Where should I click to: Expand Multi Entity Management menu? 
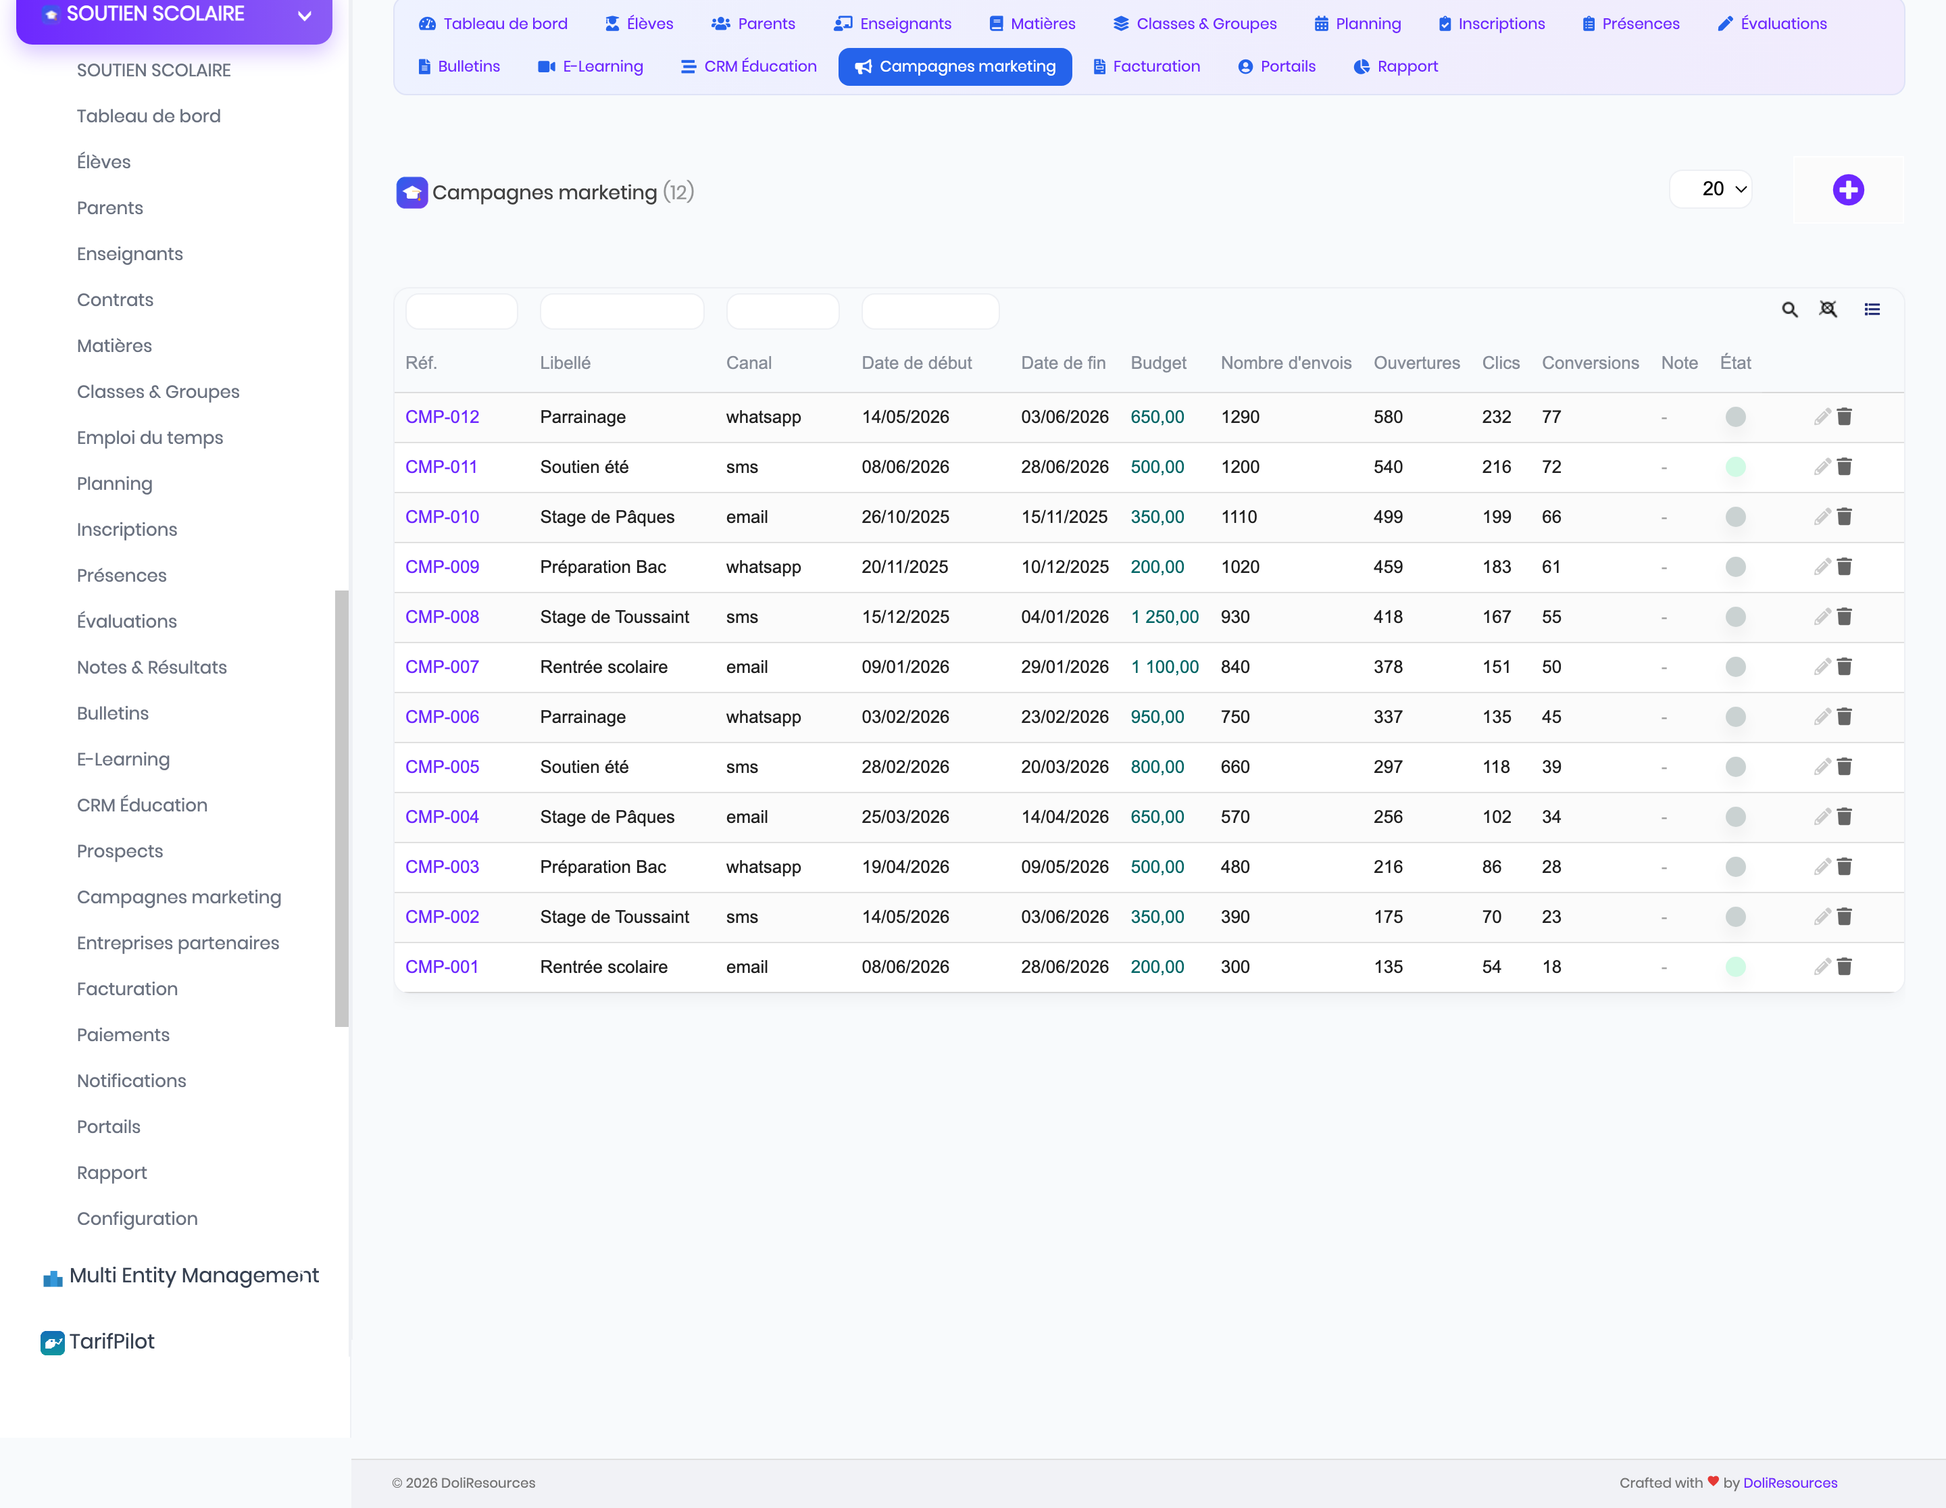point(180,1276)
